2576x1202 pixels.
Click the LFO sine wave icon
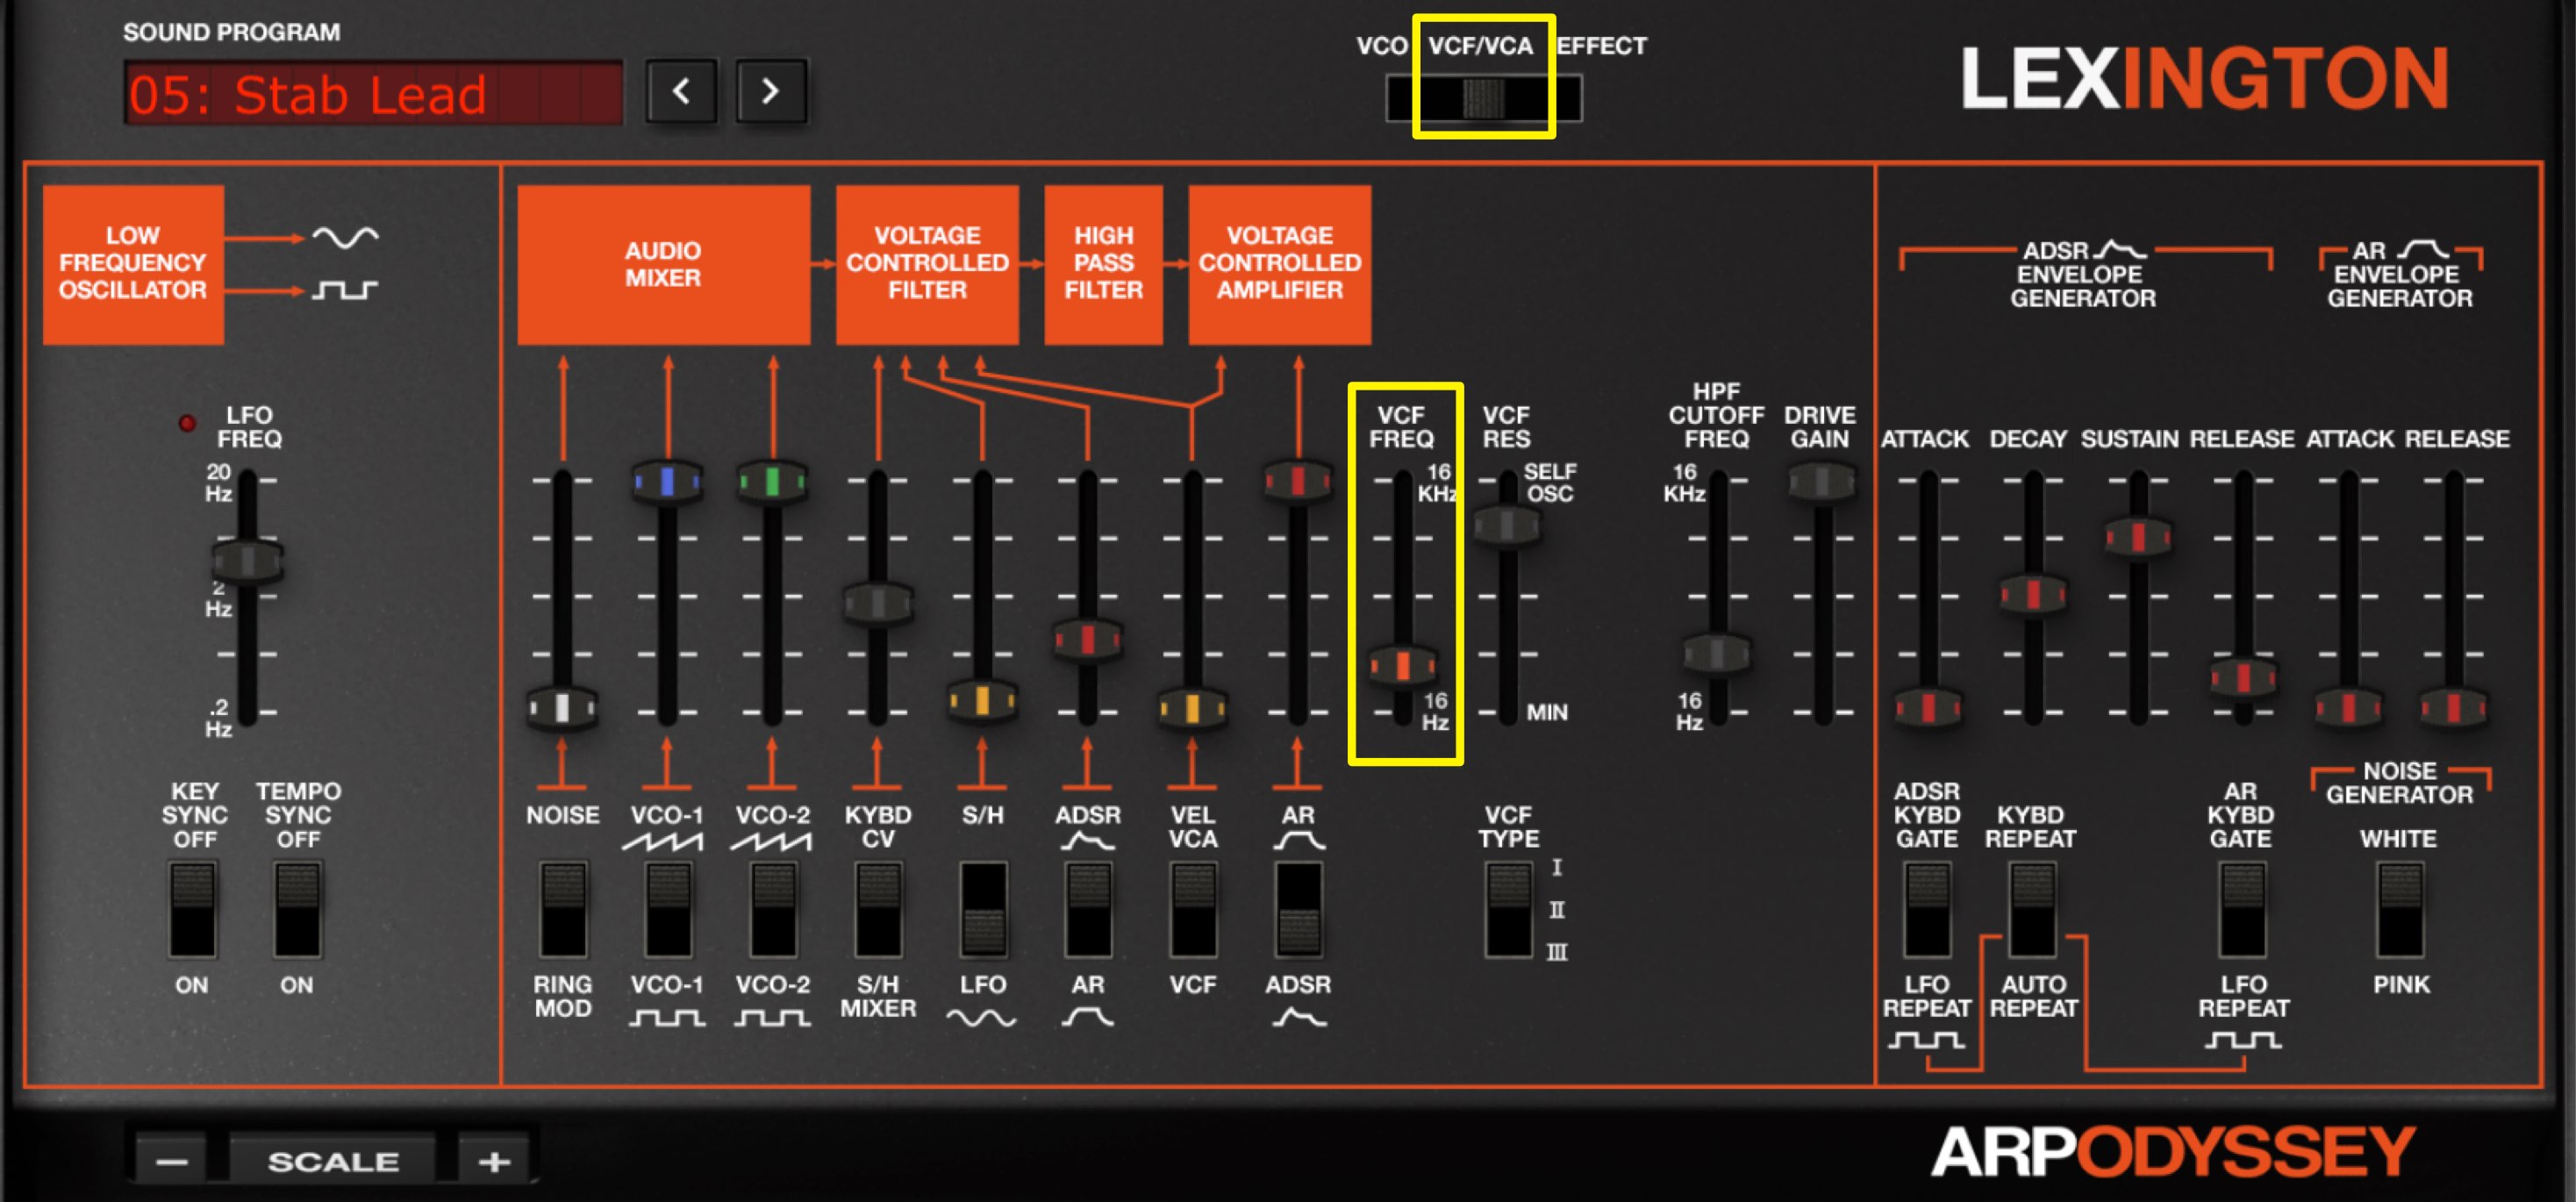[345, 237]
